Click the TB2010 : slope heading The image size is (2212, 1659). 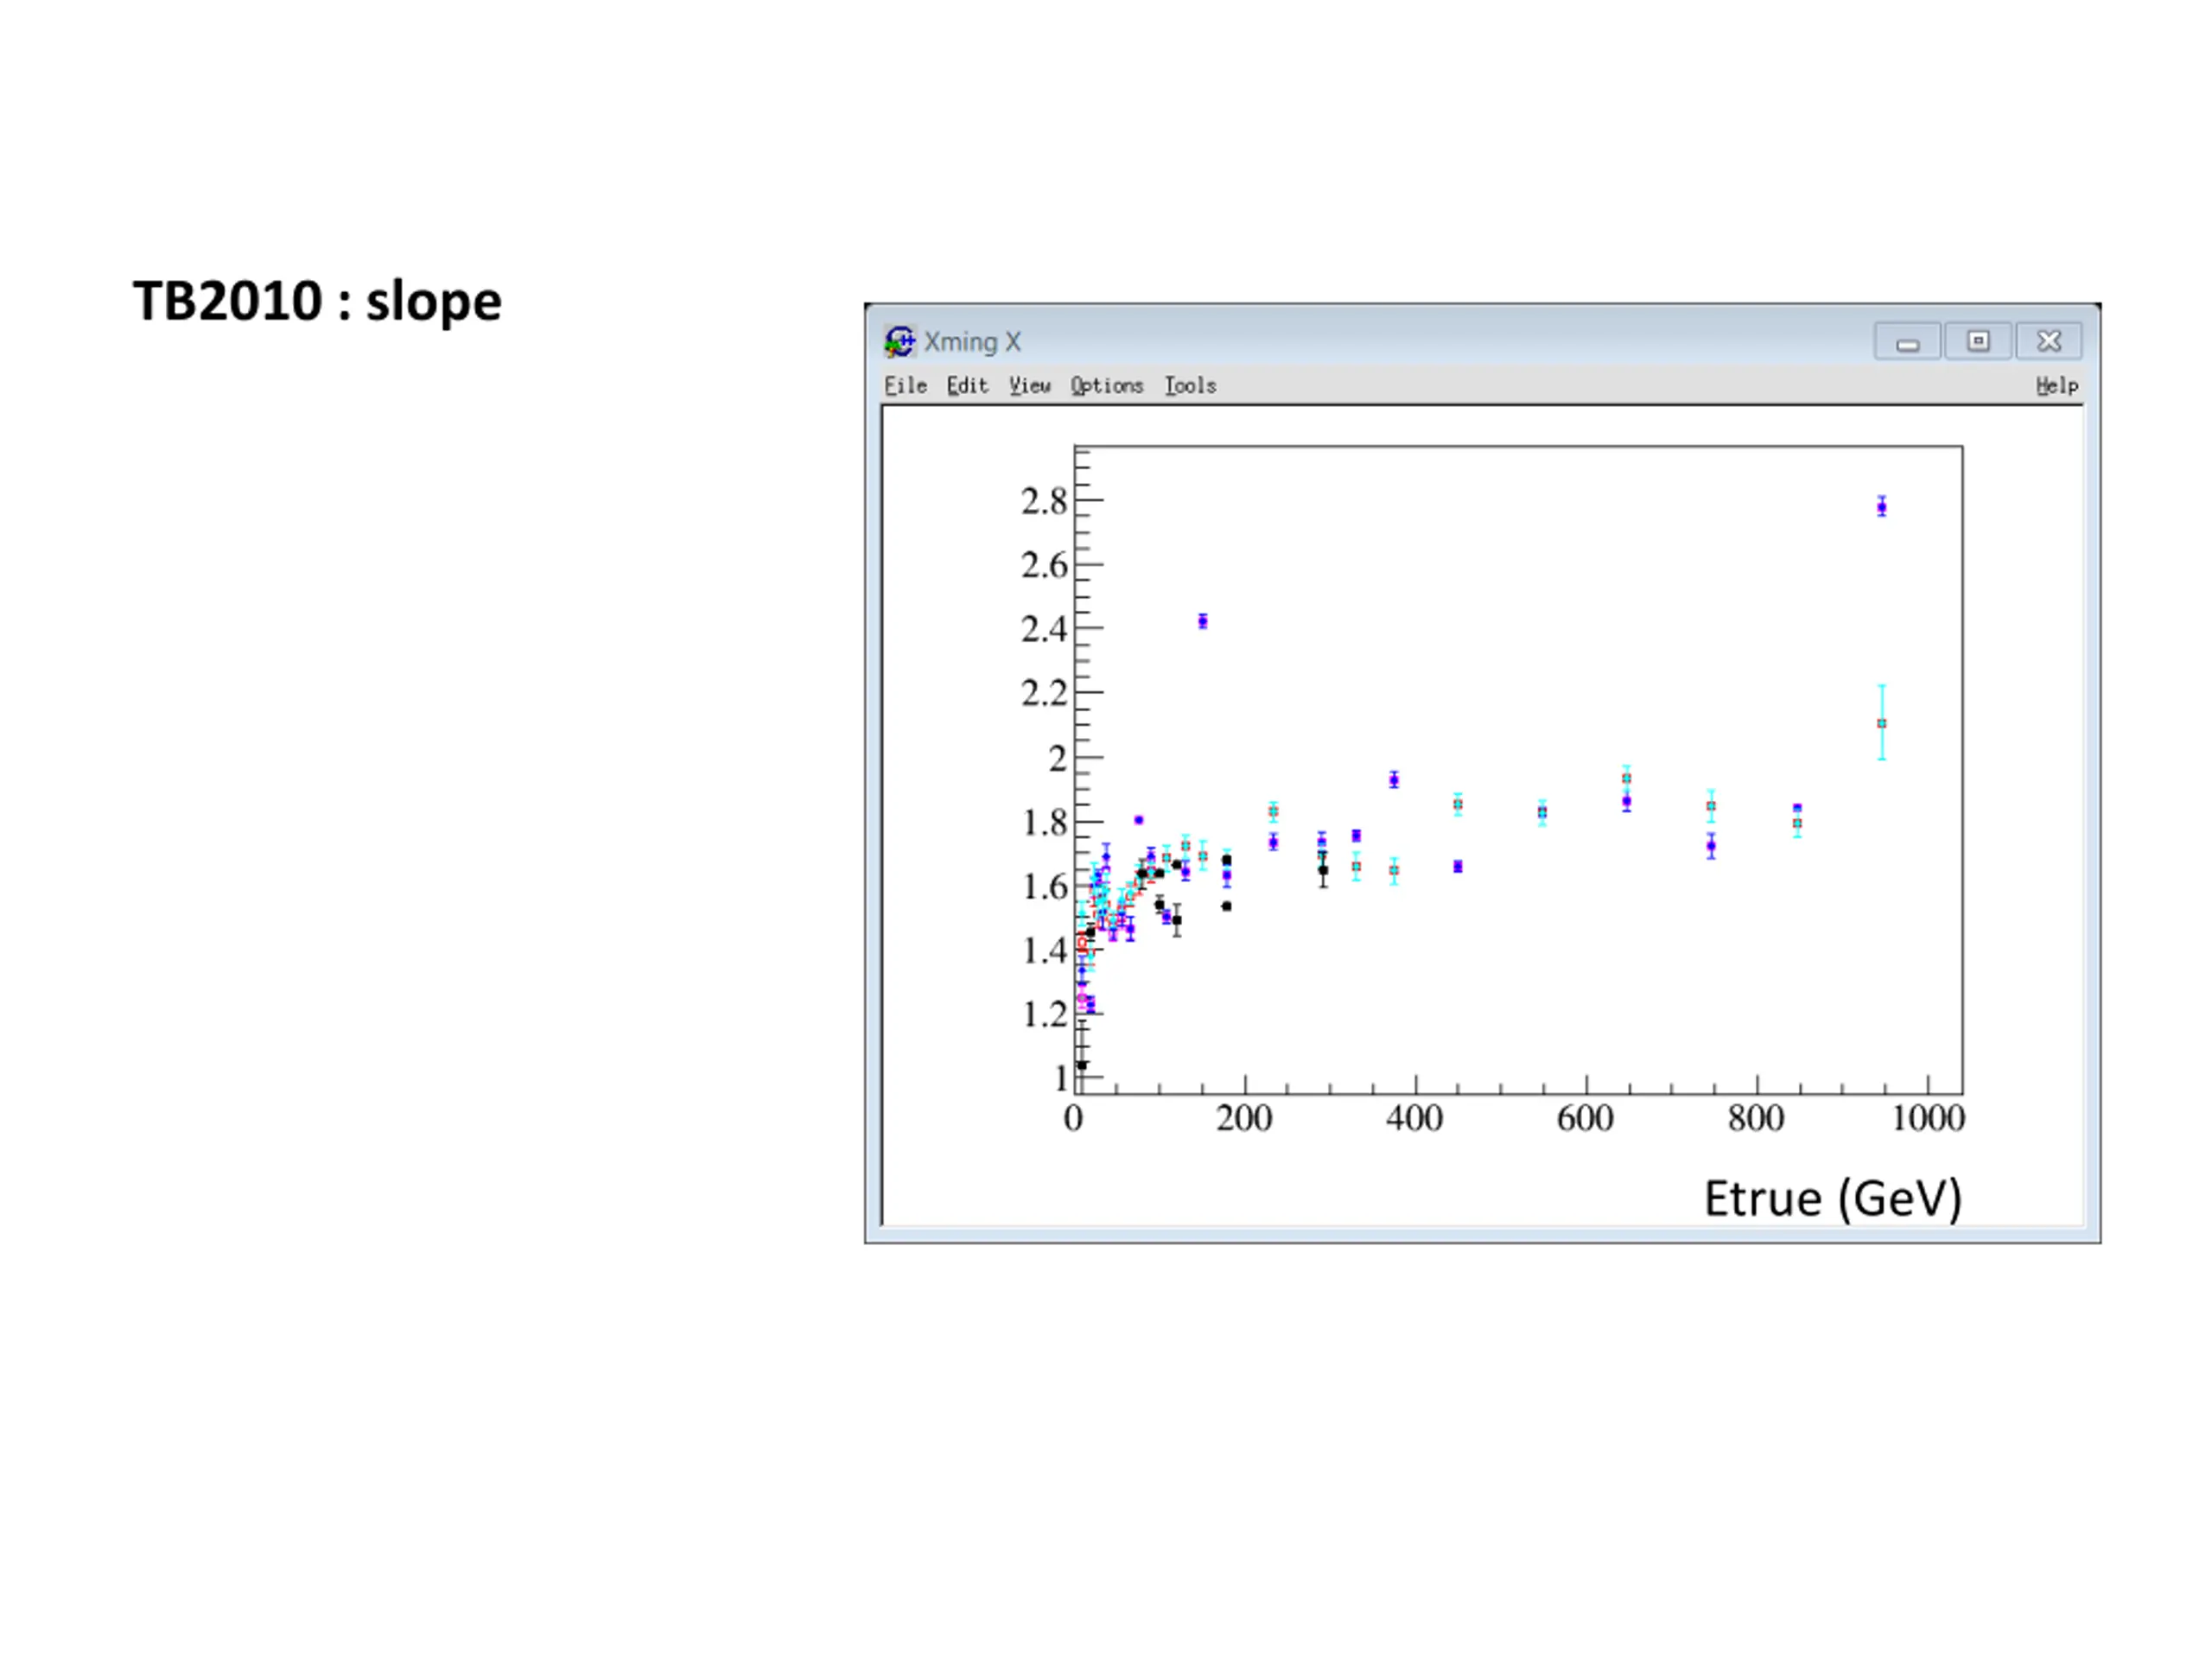(x=317, y=301)
